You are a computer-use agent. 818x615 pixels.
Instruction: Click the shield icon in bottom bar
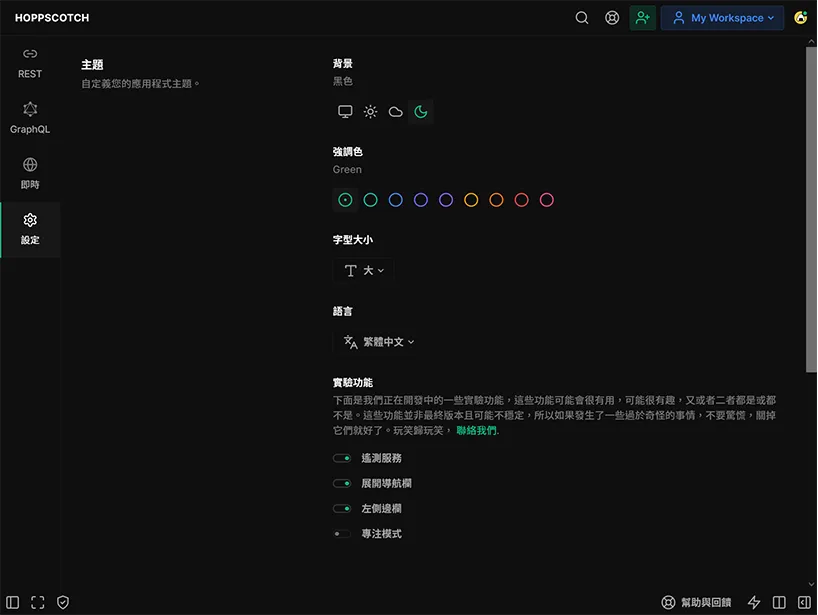pyautogui.click(x=63, y=602)
